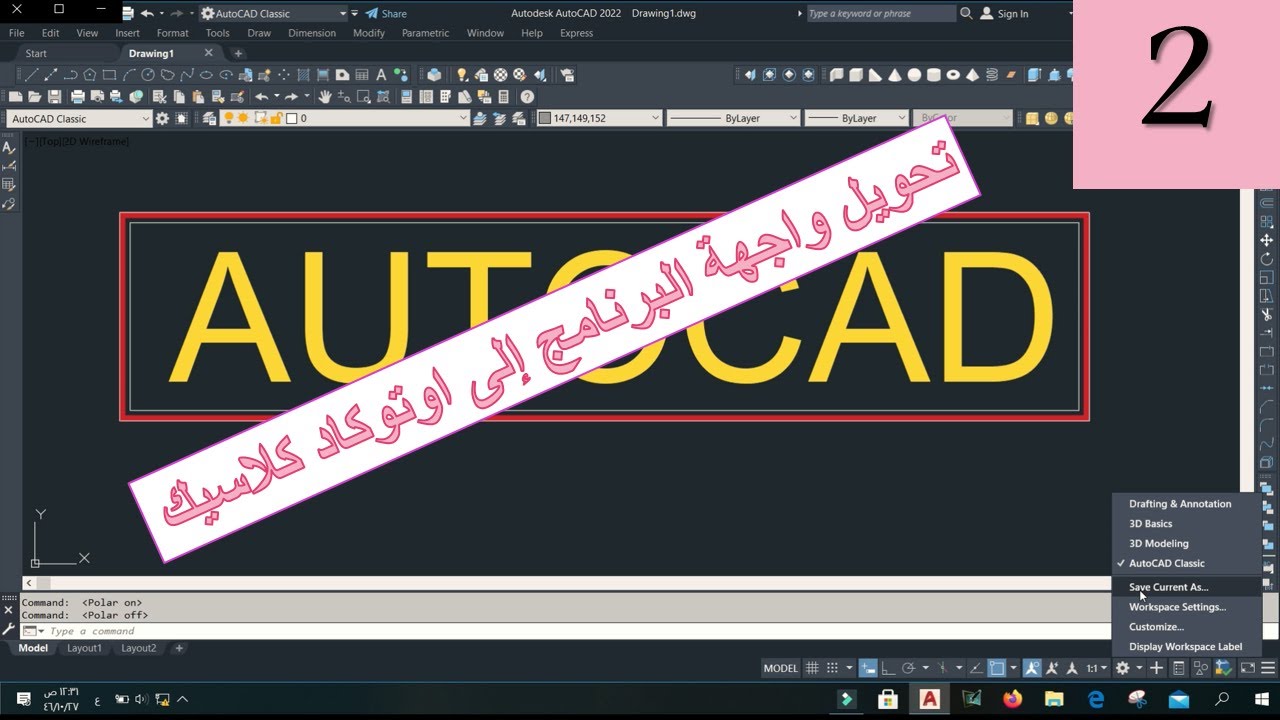Click the Helix modeling icon

tap(992, 75)
